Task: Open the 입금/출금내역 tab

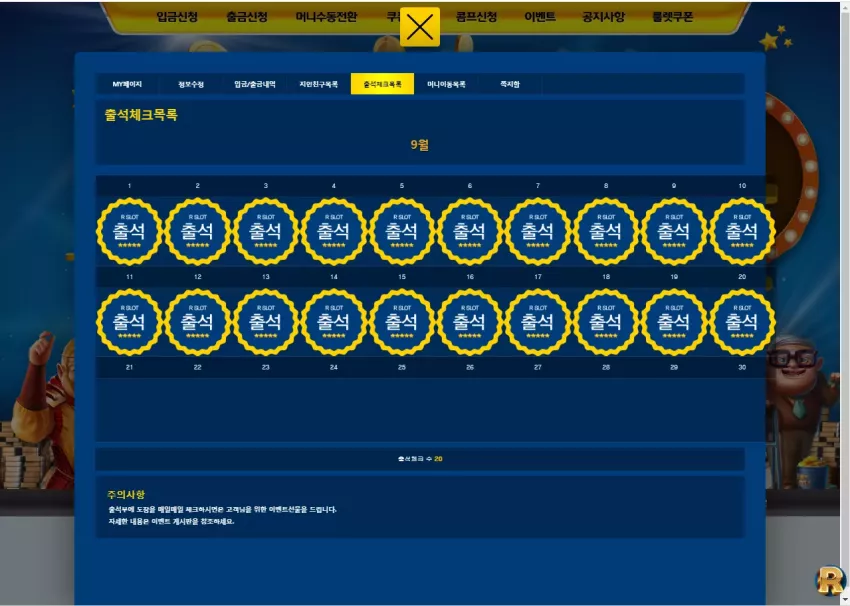Action: click(255, 84)
